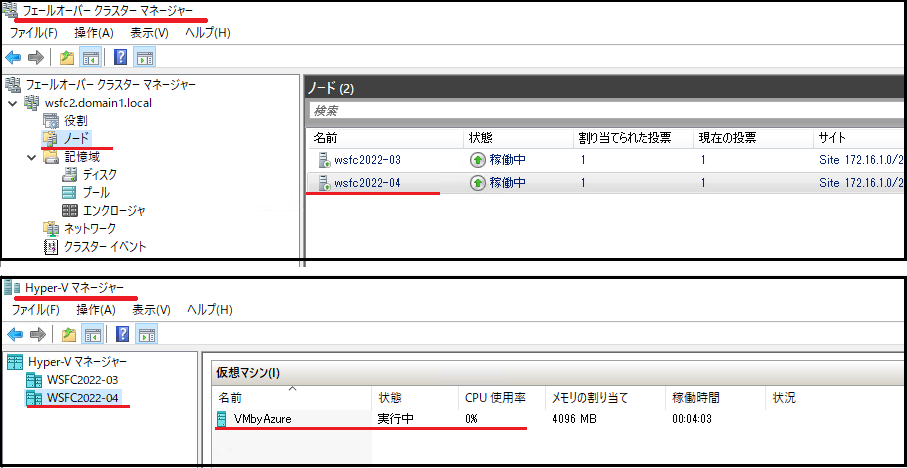Click 00:04:03 uptime value
The width and height of the screenshot is (907, 468).
point(691,419)
